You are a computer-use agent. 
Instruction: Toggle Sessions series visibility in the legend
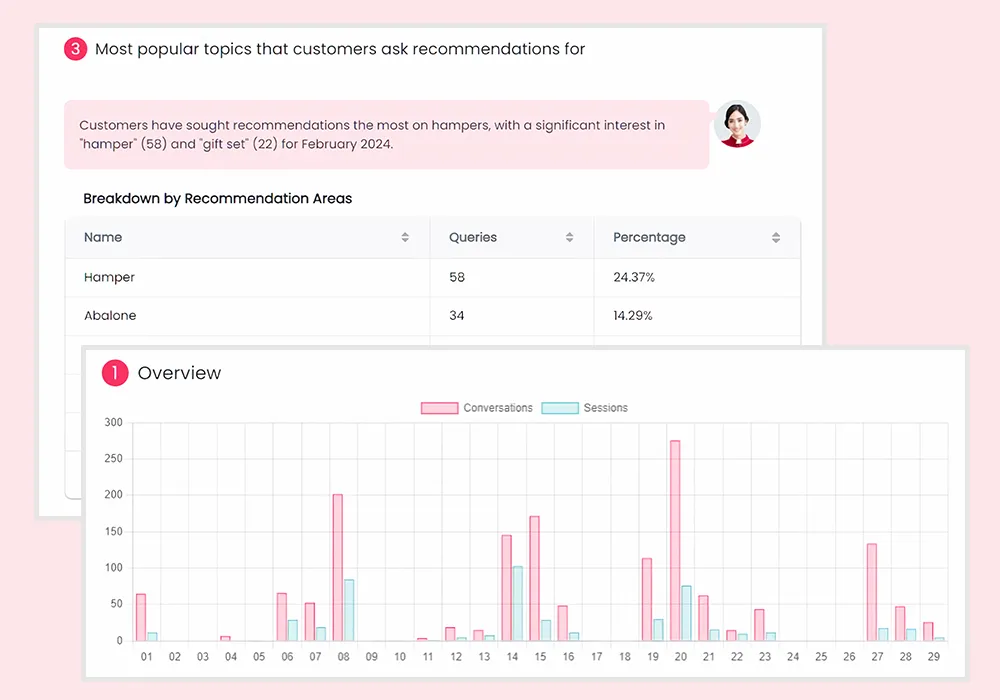click(x=603, y=407)
